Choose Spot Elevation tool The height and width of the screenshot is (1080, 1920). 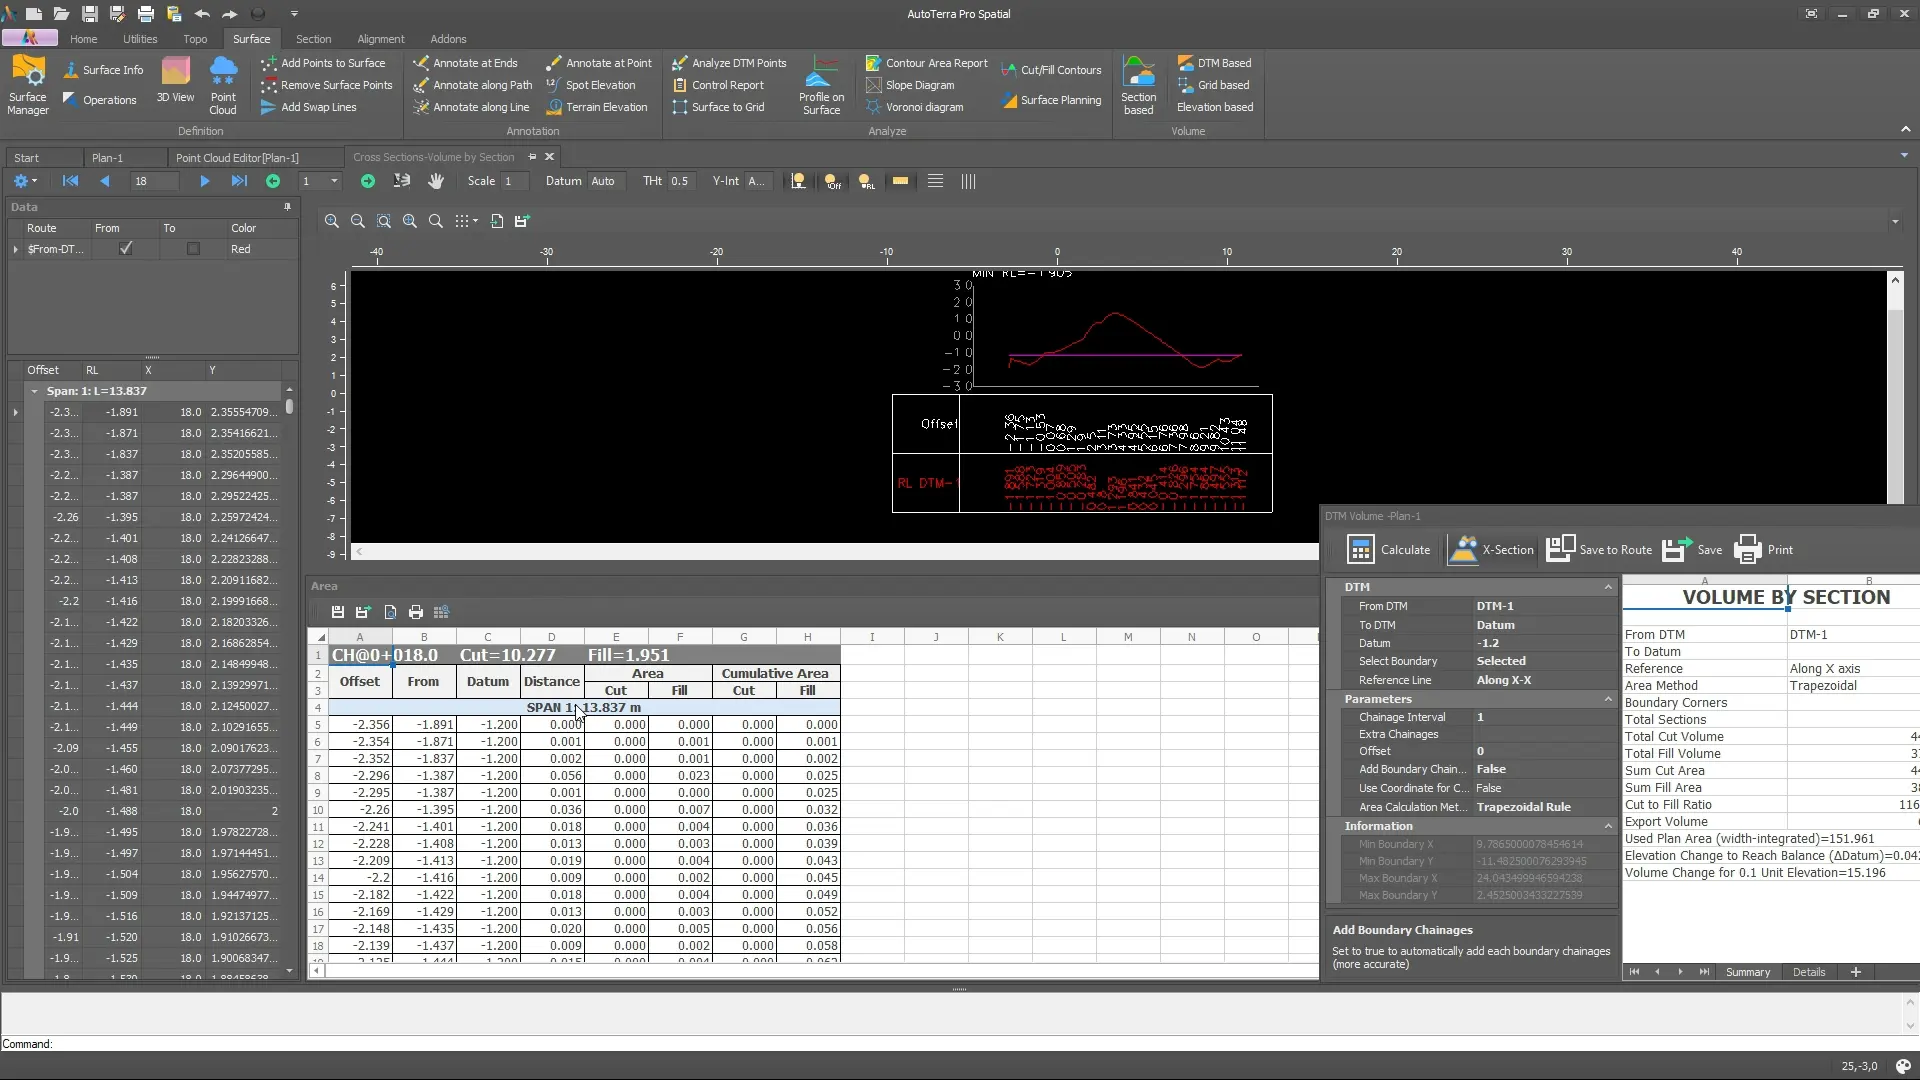tap(591, 85)
